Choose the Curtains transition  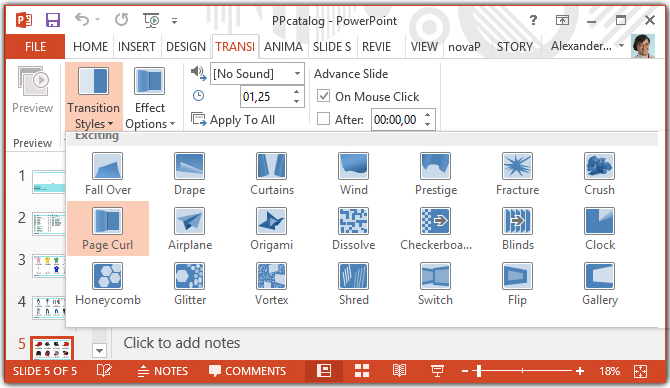pyautogui.click(x=272, y=174)
